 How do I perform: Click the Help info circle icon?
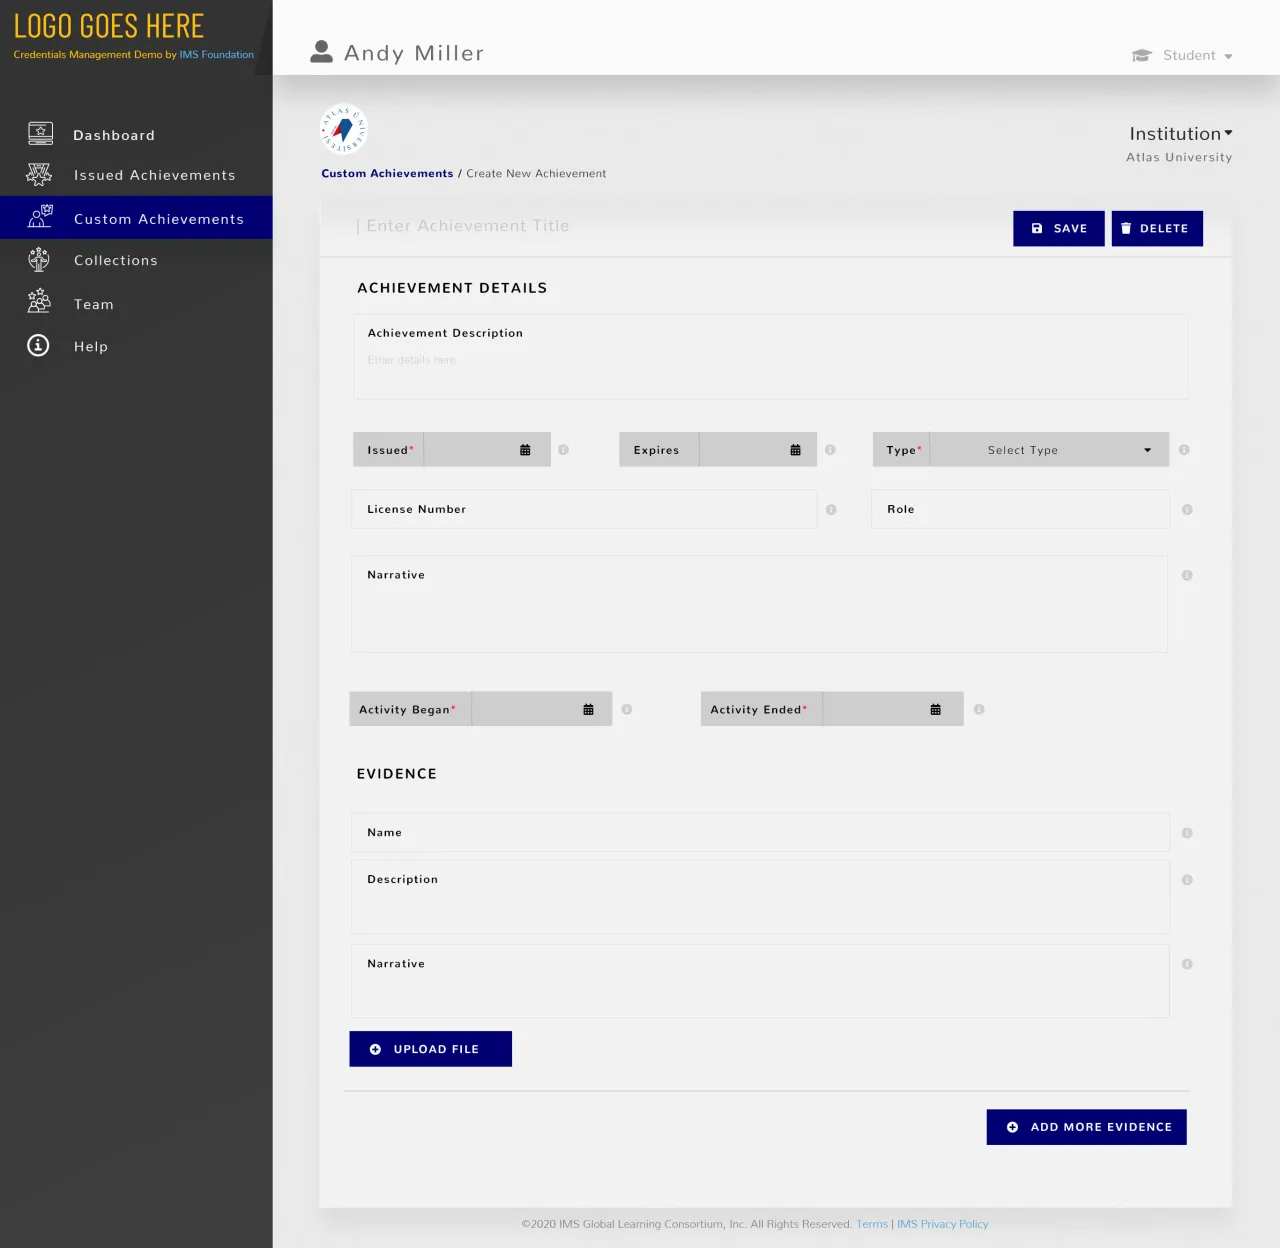38,345
